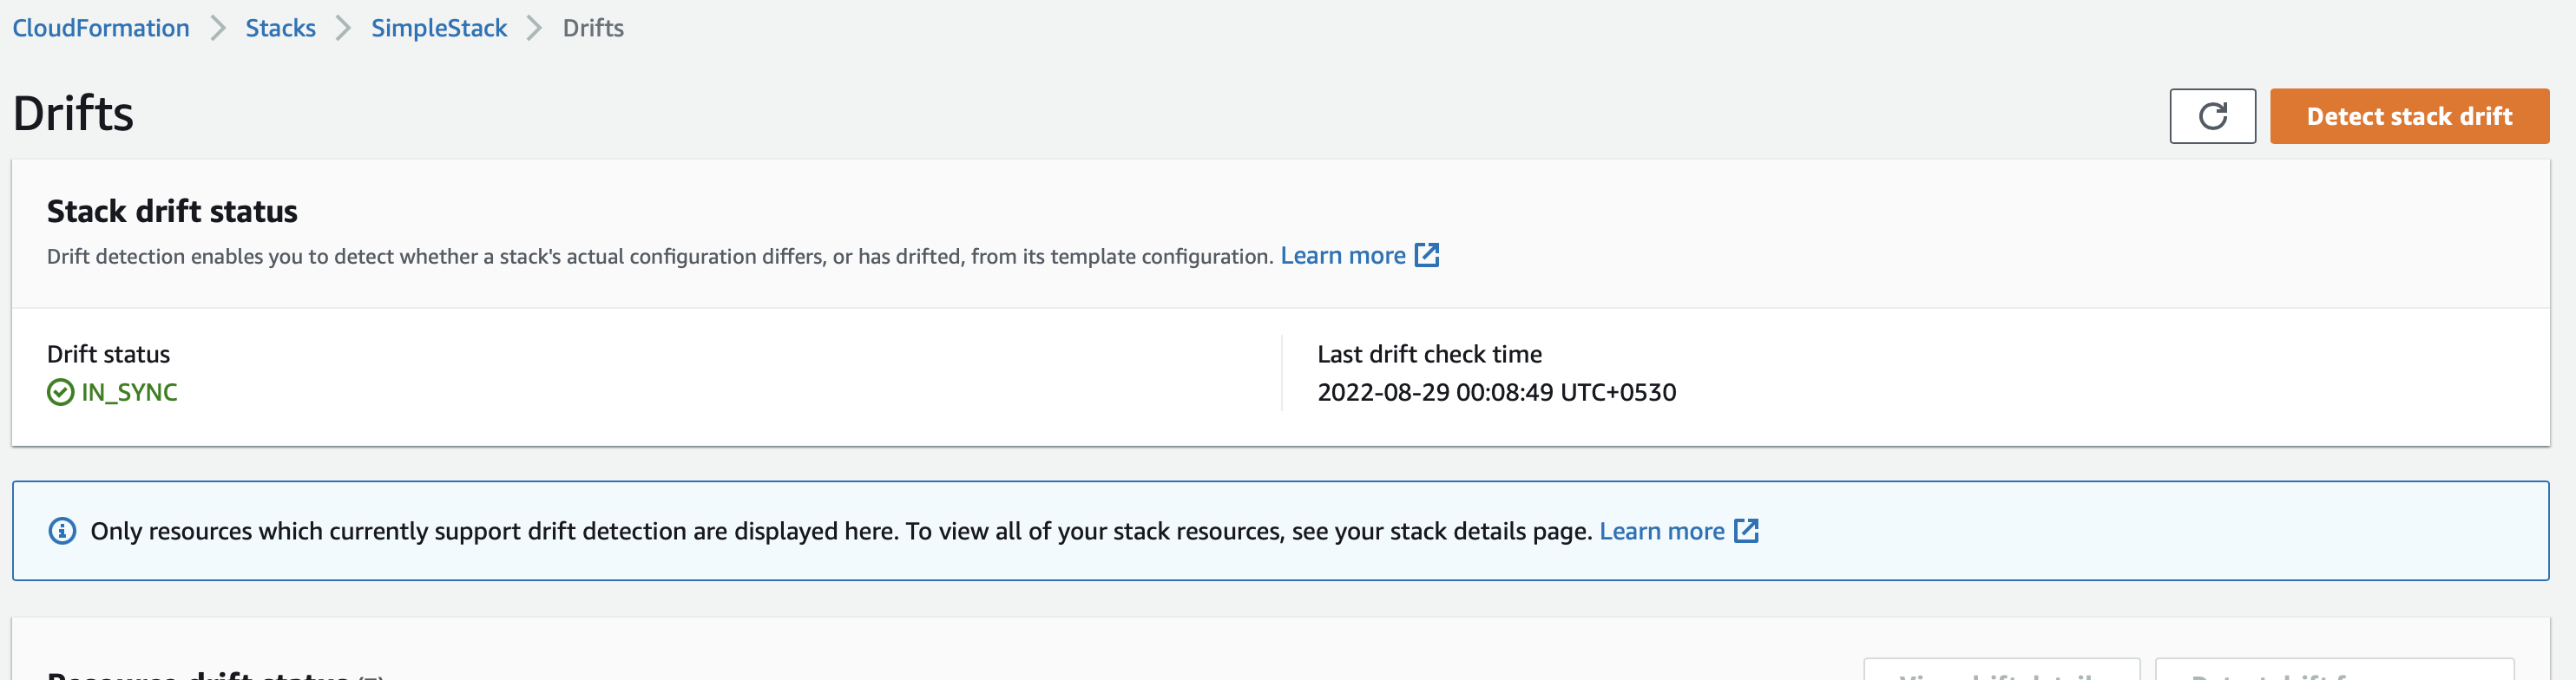The width and height of the screenshot is (2576, 680).
Task: Click external link icon in info banner
Action: click(1746, 531)
